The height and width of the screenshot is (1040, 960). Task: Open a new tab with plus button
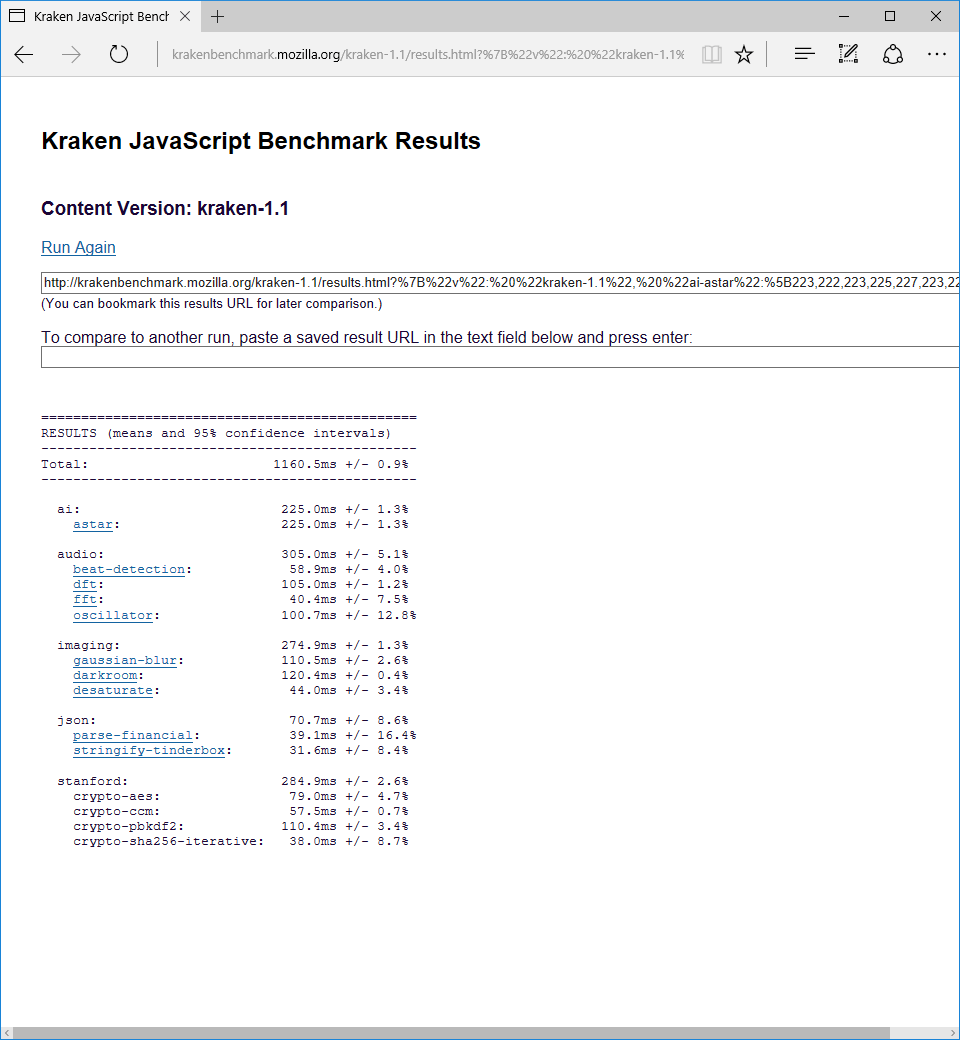coord(217,17)
